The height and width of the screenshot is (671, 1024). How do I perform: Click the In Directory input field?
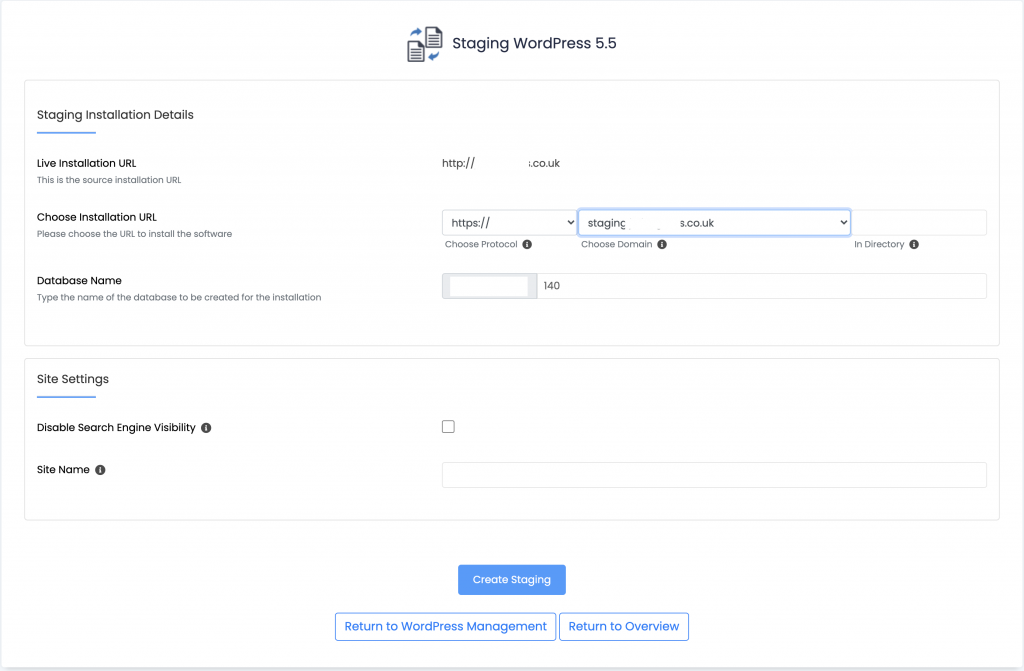click(x=920, y=222)
